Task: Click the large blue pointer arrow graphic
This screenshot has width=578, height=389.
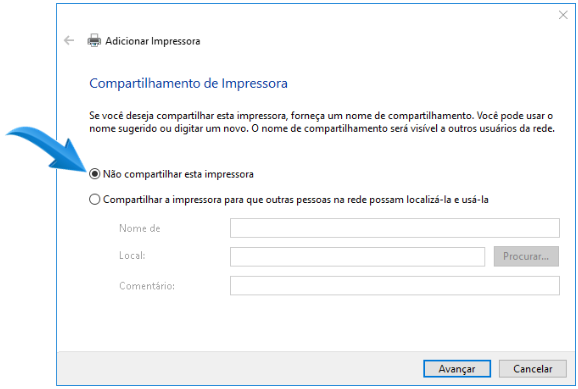Action: click(48, 148)
